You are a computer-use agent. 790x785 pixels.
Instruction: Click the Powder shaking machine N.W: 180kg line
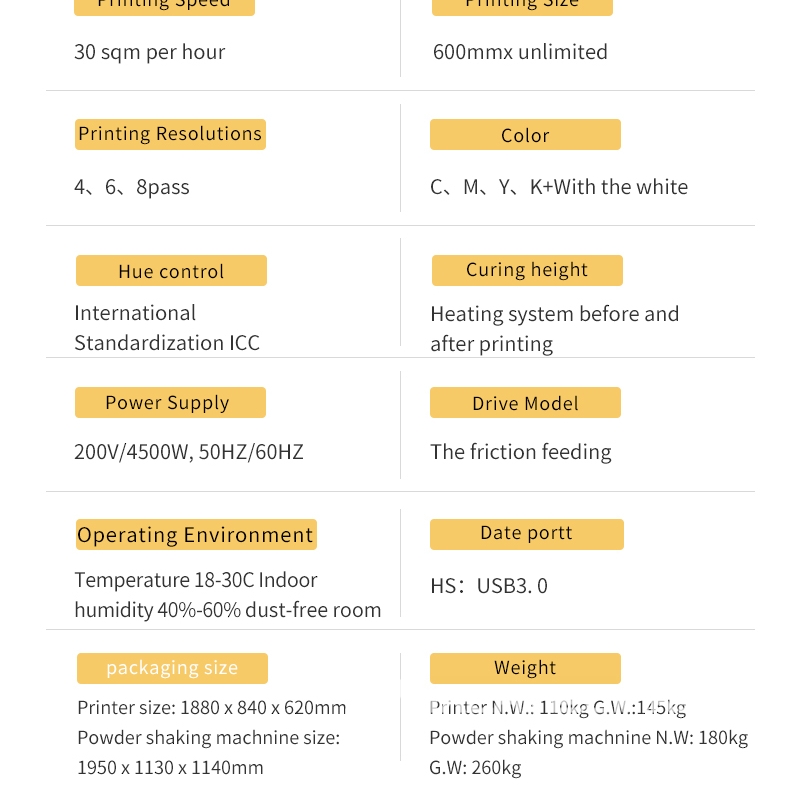click(588, 738)
